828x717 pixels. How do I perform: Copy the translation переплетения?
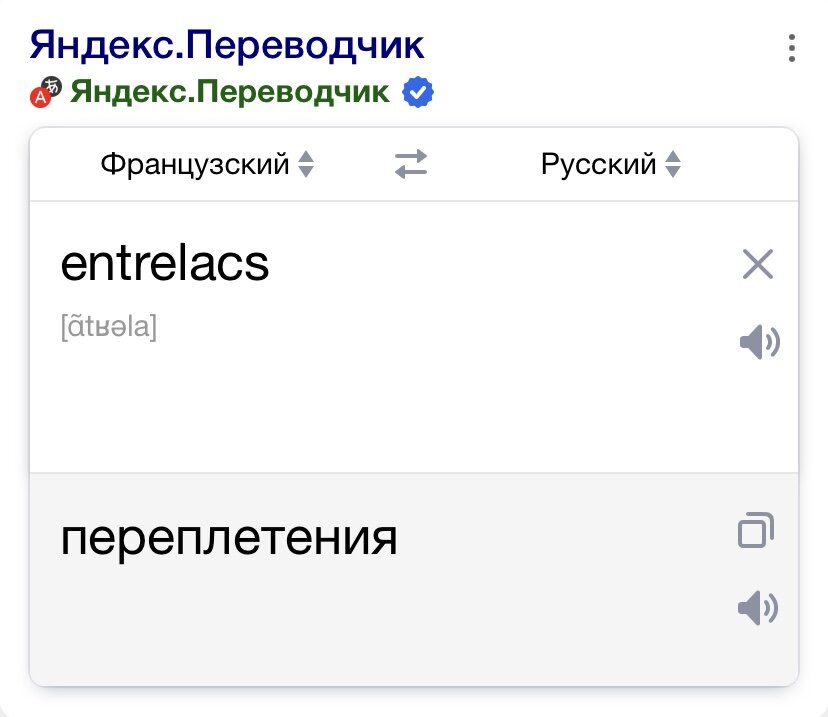pos(754,529)
